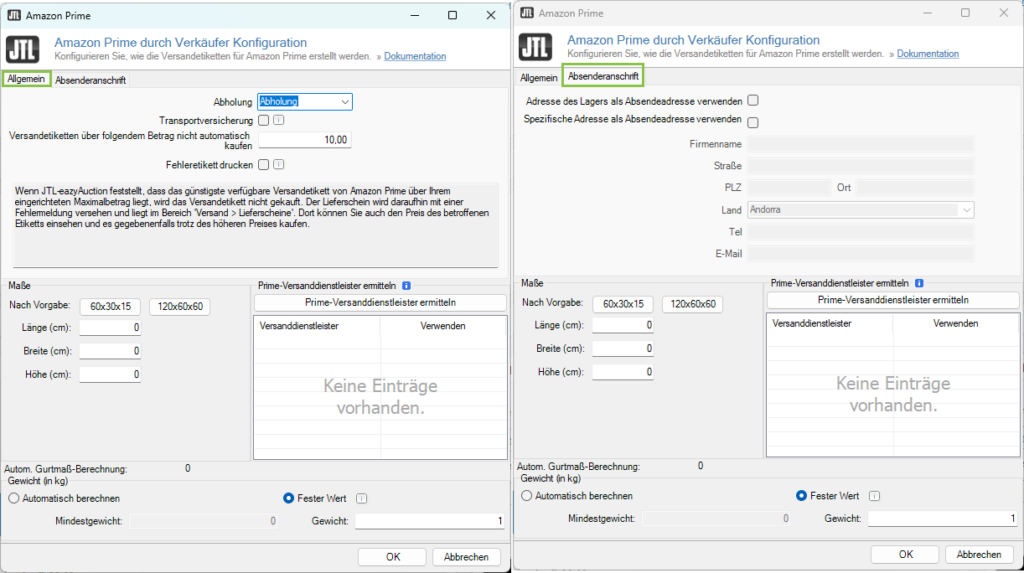
Task: Click the Firmenname field
Action: [x=861, y=144]
